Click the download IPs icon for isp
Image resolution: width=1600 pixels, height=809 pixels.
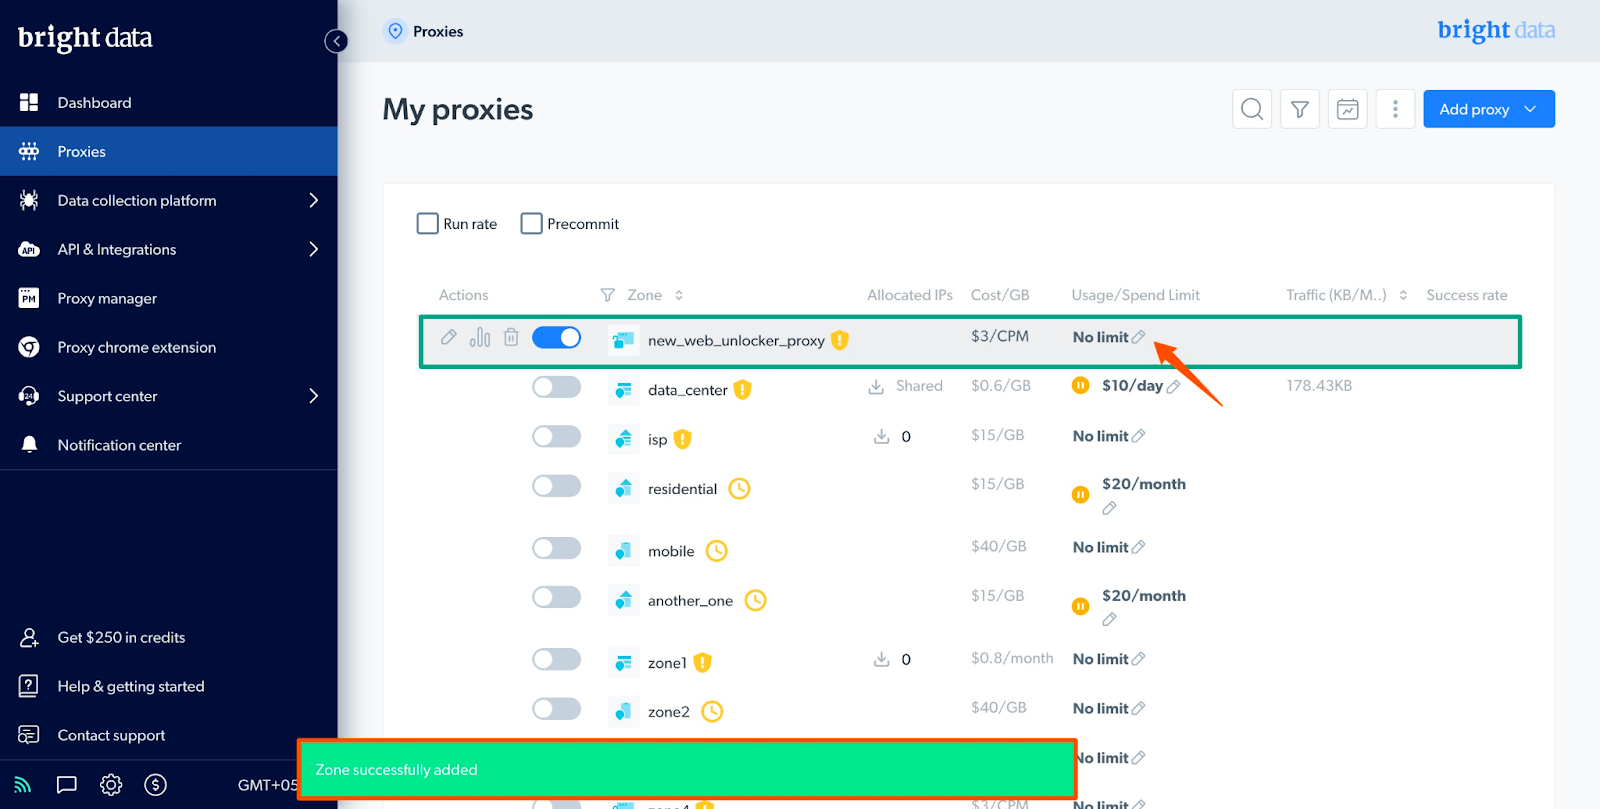point(881,436)
